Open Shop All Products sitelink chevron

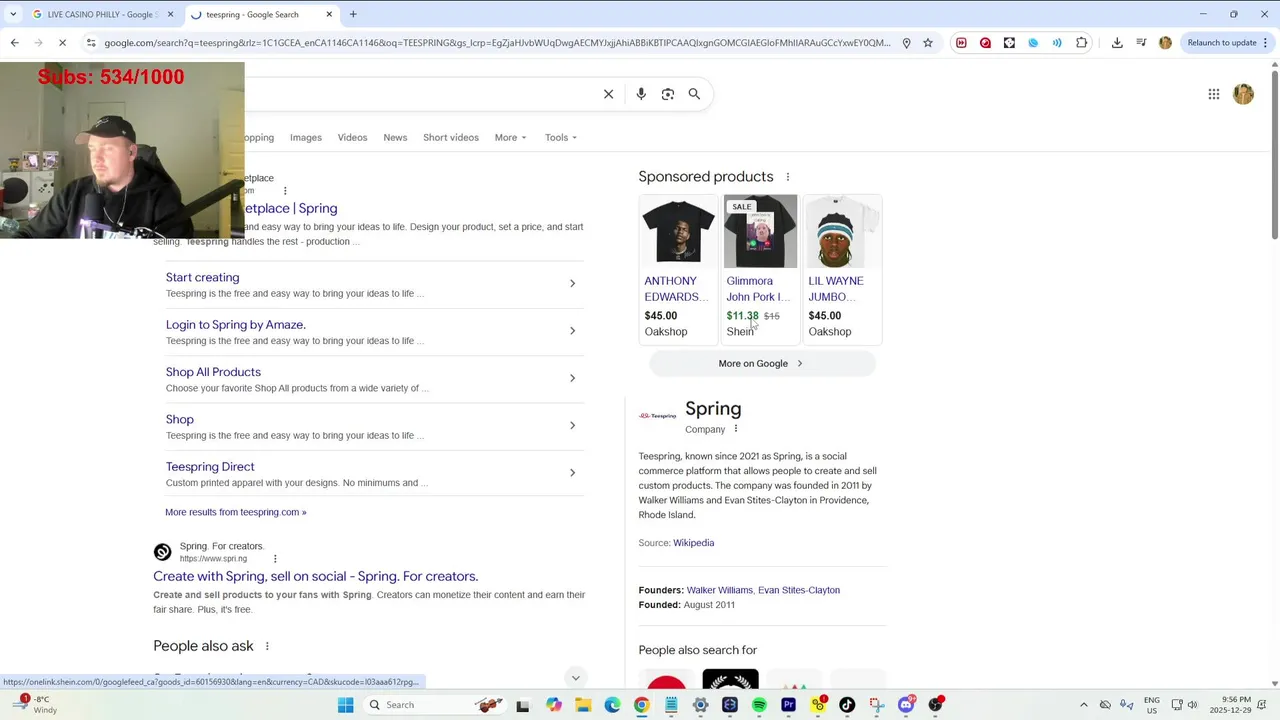pyautogui.click(x=572, y=378)
